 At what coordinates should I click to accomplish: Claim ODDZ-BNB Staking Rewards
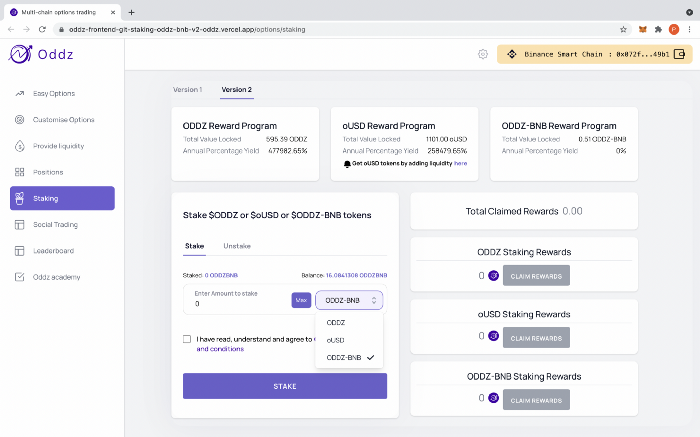coord(536,400)
